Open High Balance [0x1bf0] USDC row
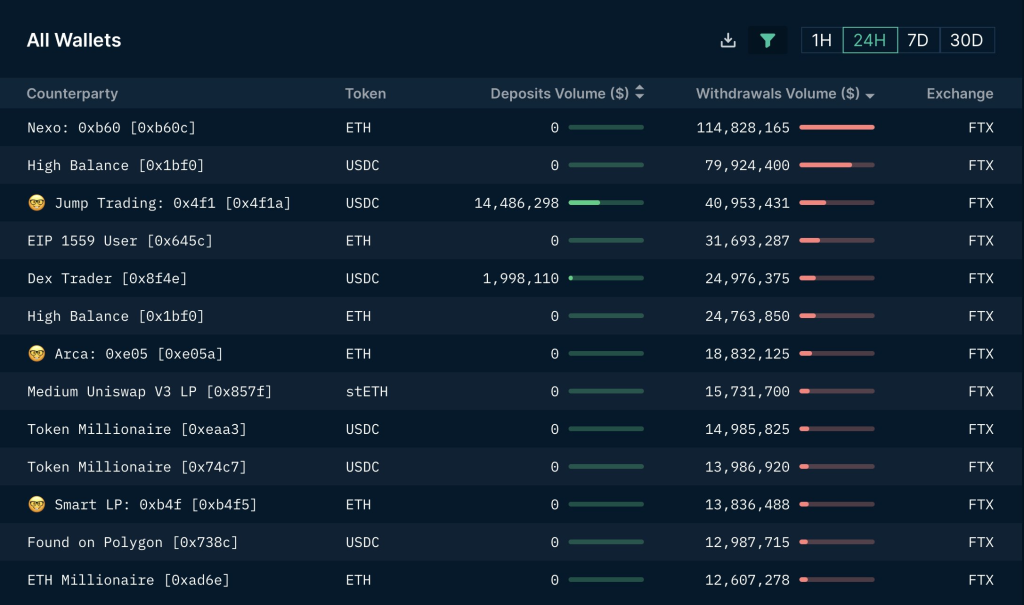 click(x=115, y=165)
